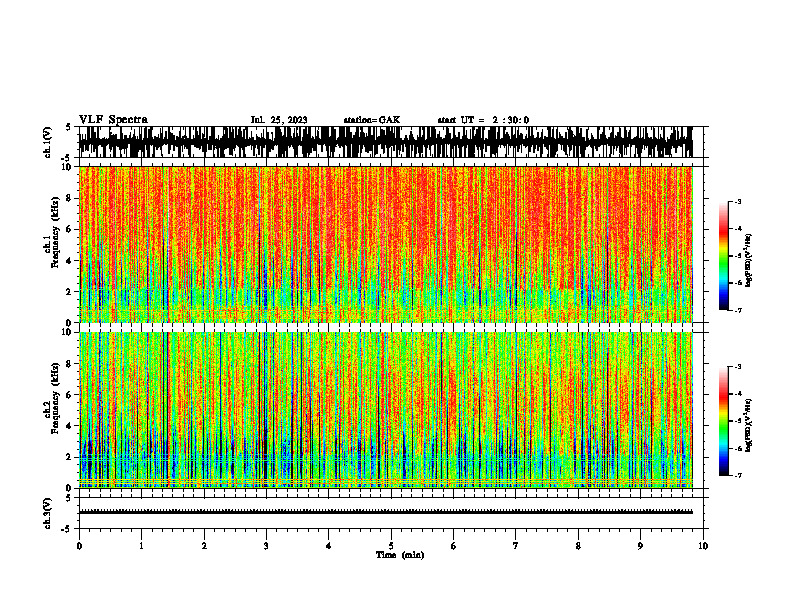Click inside the ch.1 frequency spectrogram panel
The height and width of the screenshot is (612, 792).
(x=385, y=244)
